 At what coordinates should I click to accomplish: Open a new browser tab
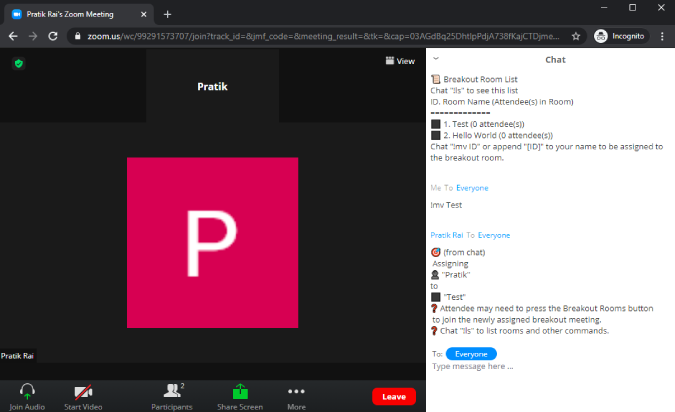point(167,15)
